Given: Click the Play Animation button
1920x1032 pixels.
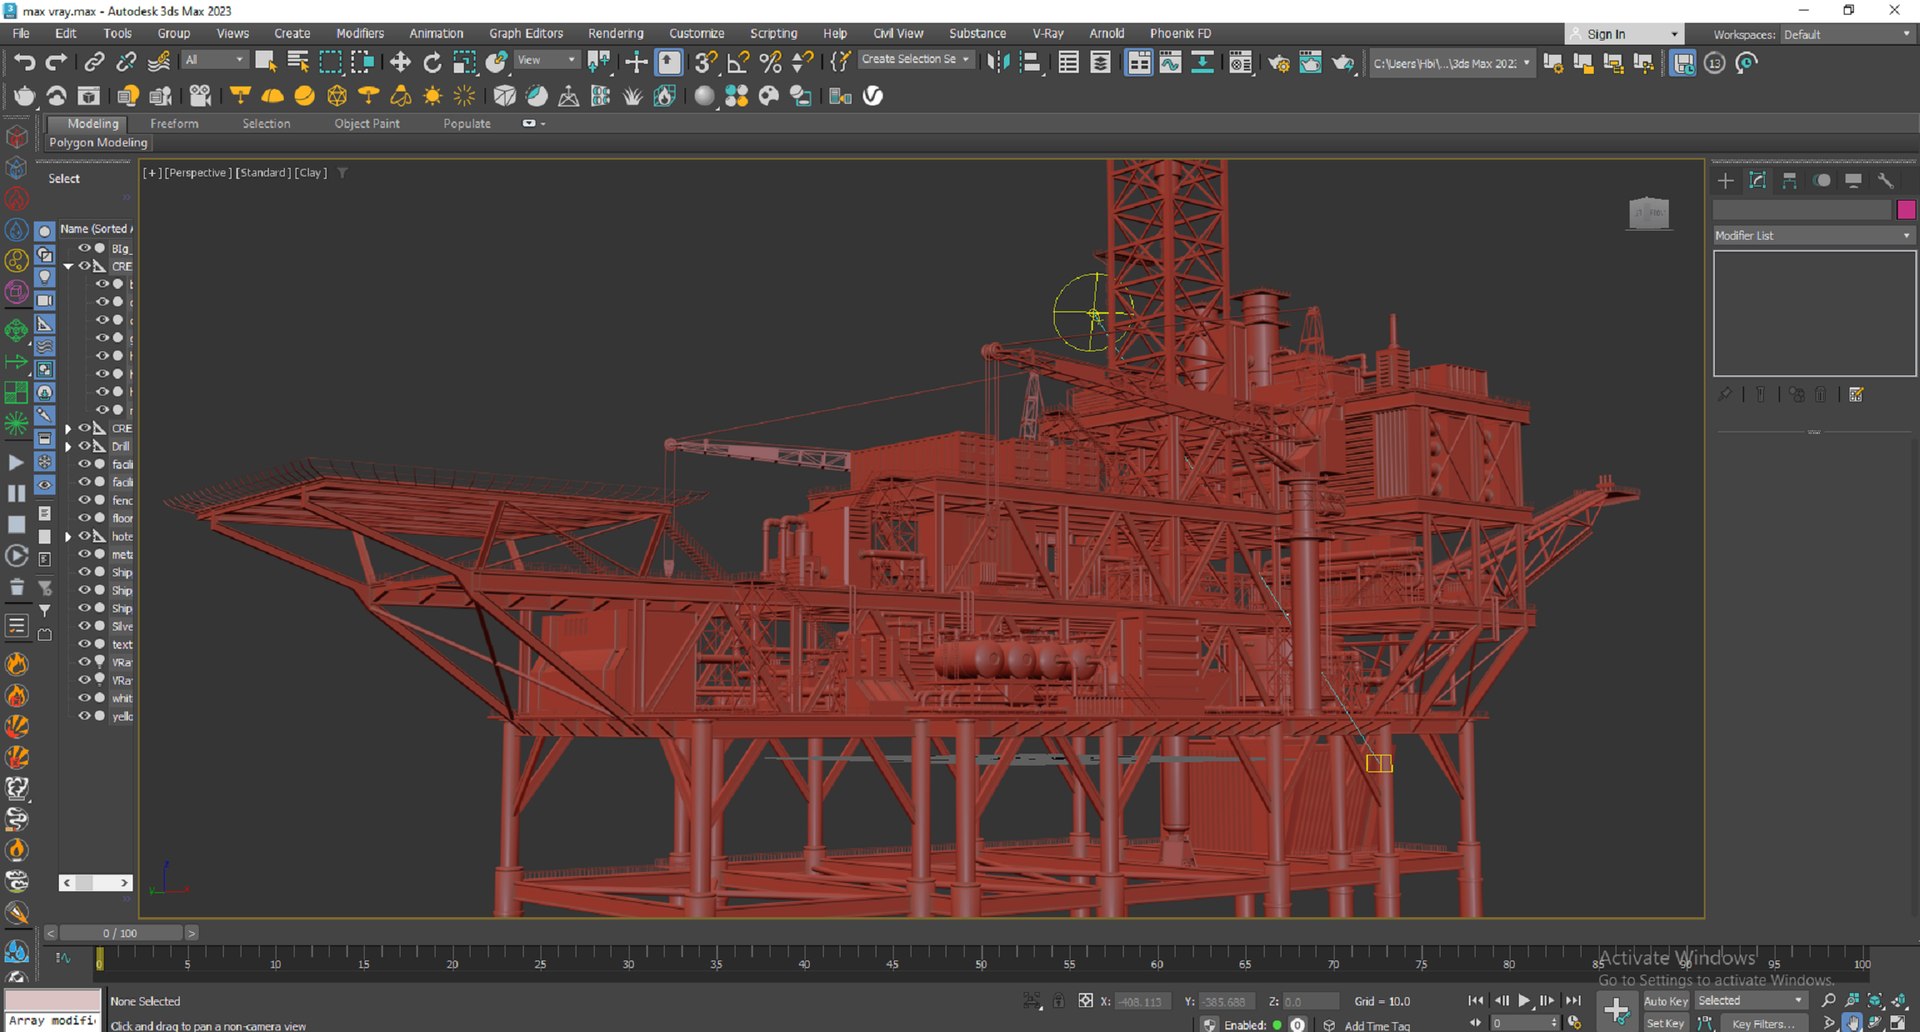Looking at the screenshot, I should pos(1524,1000).
